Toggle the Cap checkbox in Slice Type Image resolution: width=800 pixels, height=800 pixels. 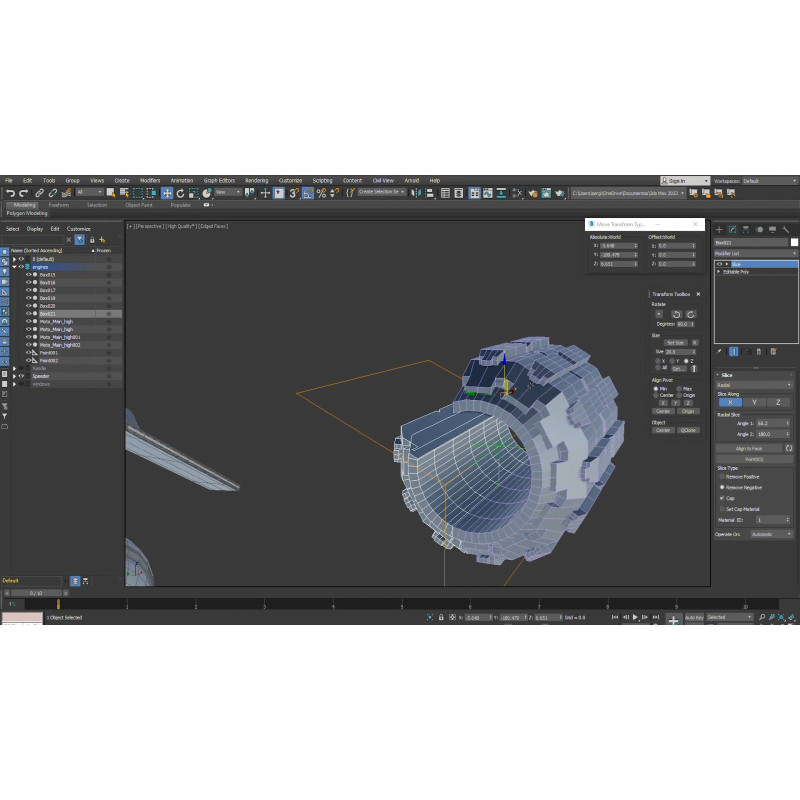[723, 497]
